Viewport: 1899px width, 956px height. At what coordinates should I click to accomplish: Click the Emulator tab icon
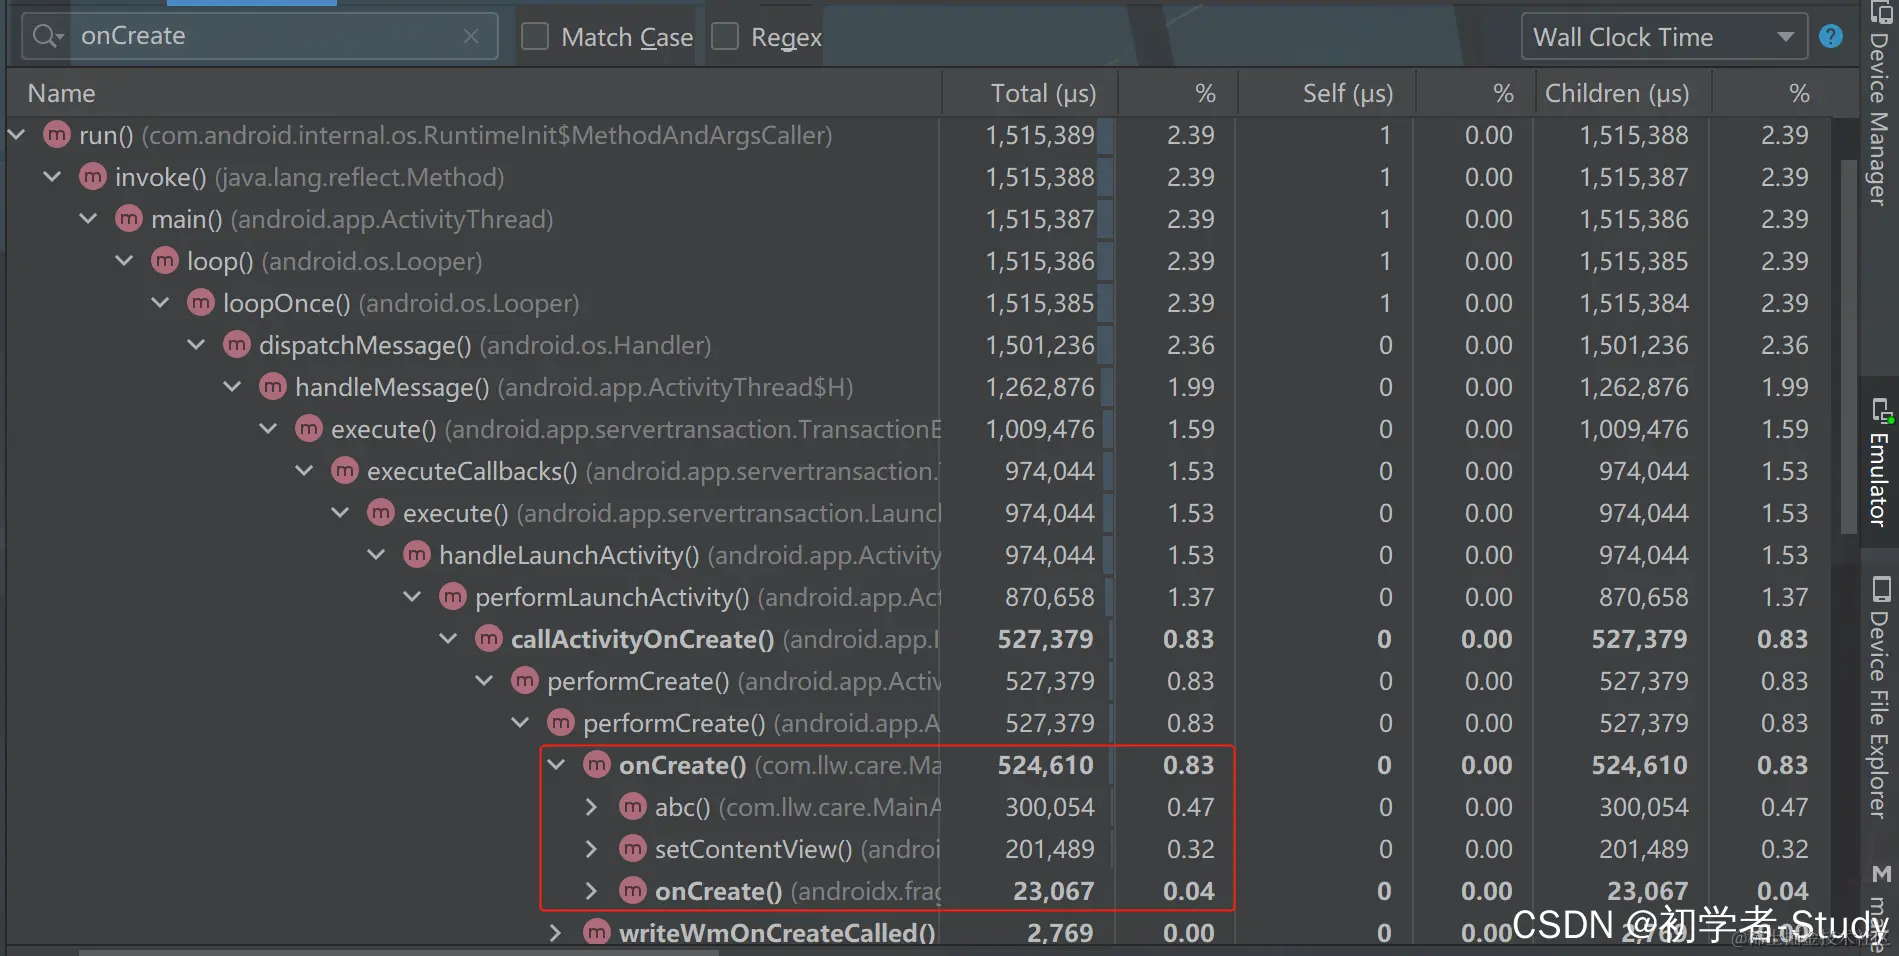coord(1881,410)
